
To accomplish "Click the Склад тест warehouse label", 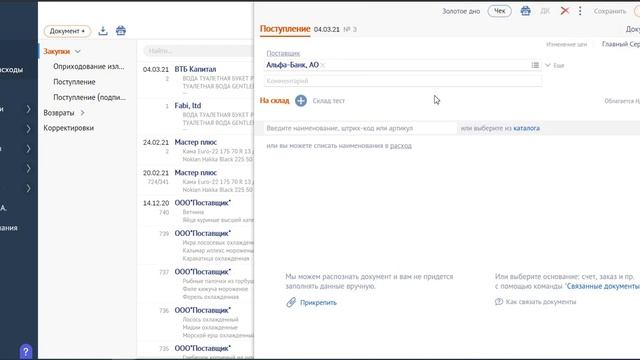I will 329,101.
